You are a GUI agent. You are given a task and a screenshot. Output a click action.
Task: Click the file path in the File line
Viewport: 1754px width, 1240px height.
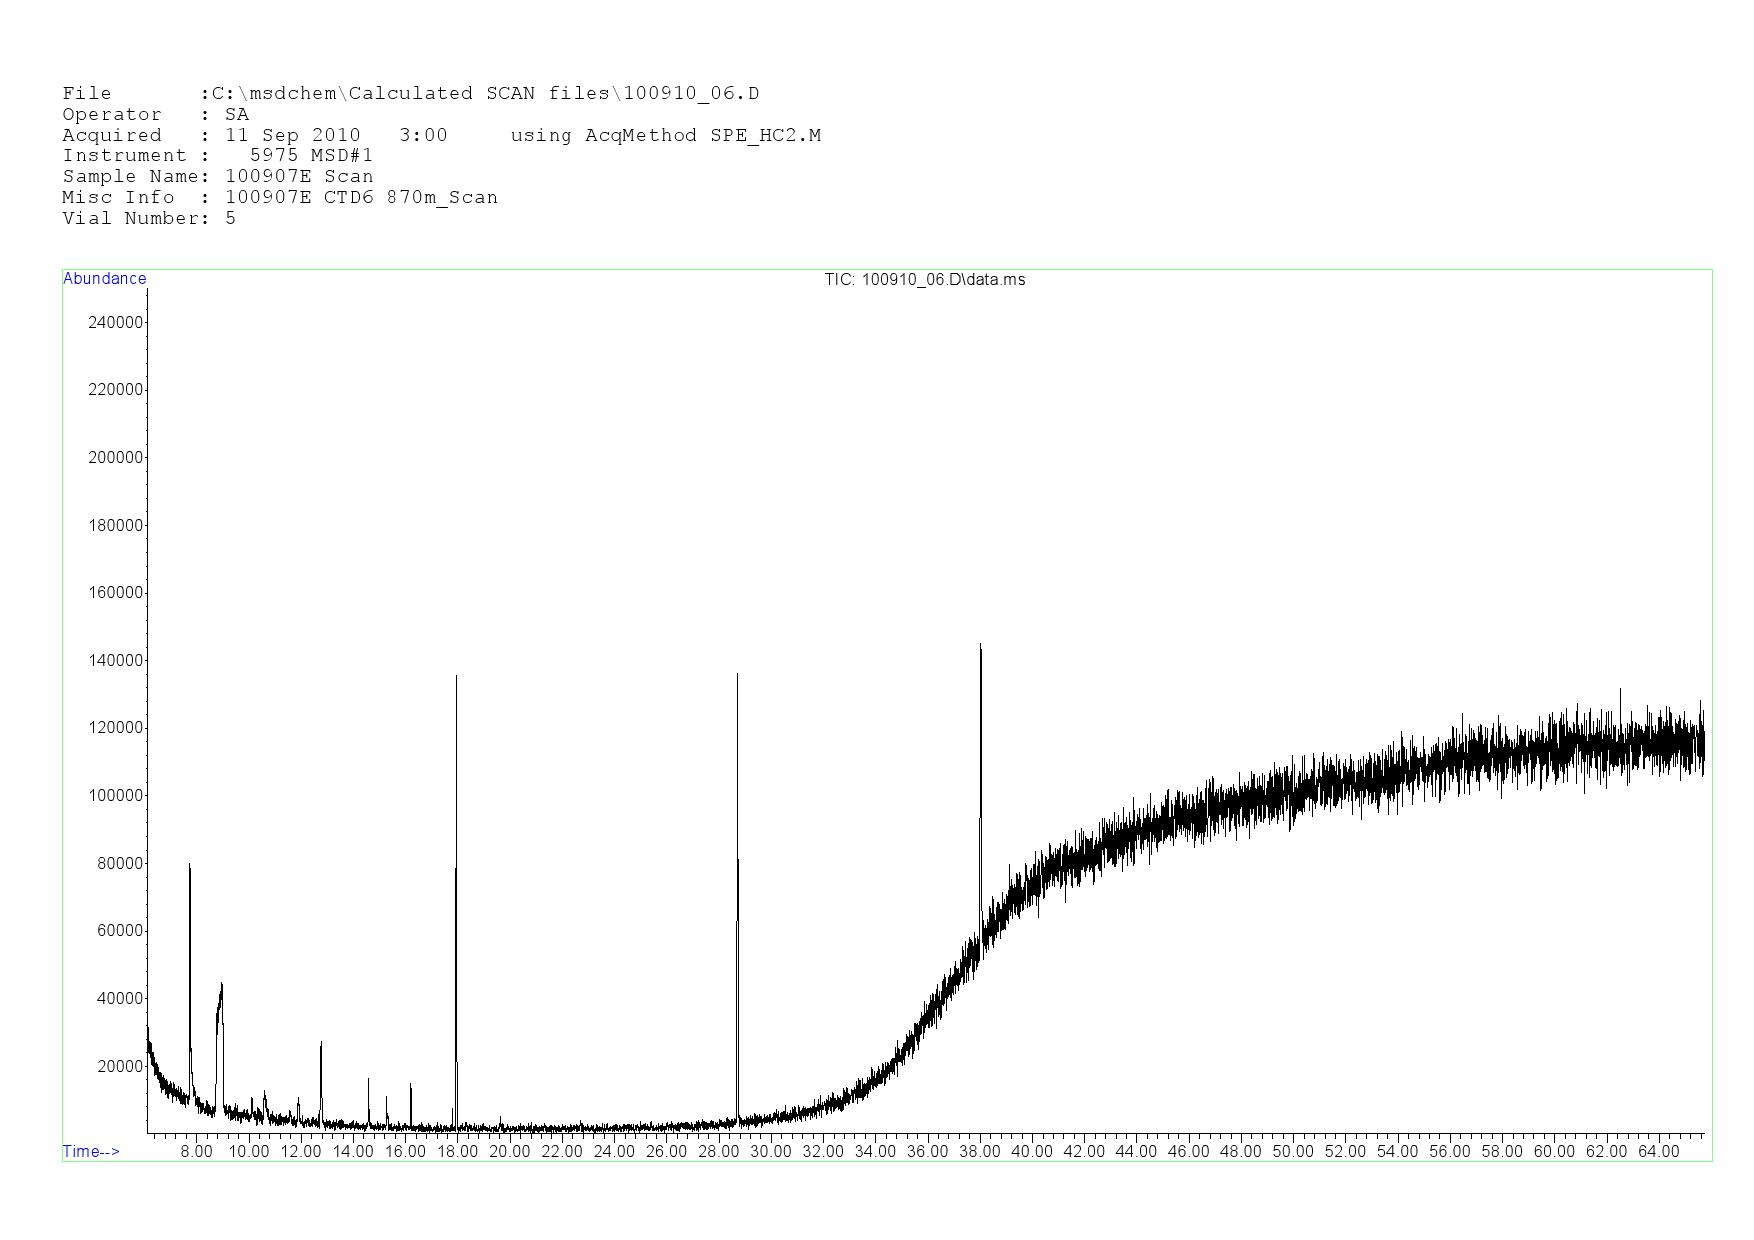click(485, 93)
